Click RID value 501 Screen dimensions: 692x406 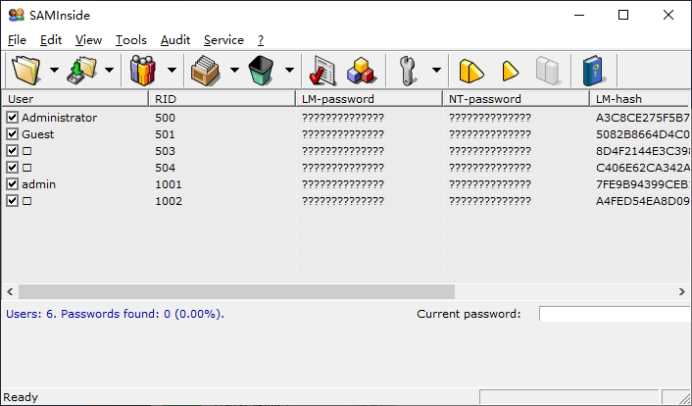click(x=165, y=134)
